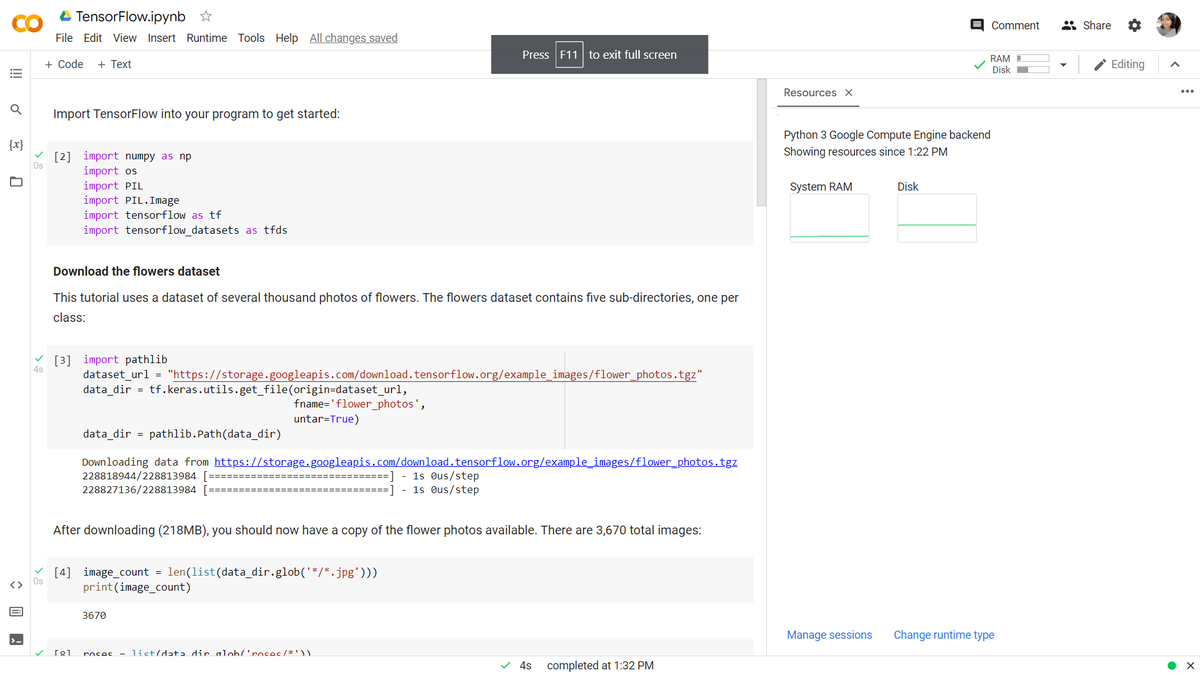This screenshot has width=1200, height=675.
Task: Share the notebook
Action: pos(1086,25)
